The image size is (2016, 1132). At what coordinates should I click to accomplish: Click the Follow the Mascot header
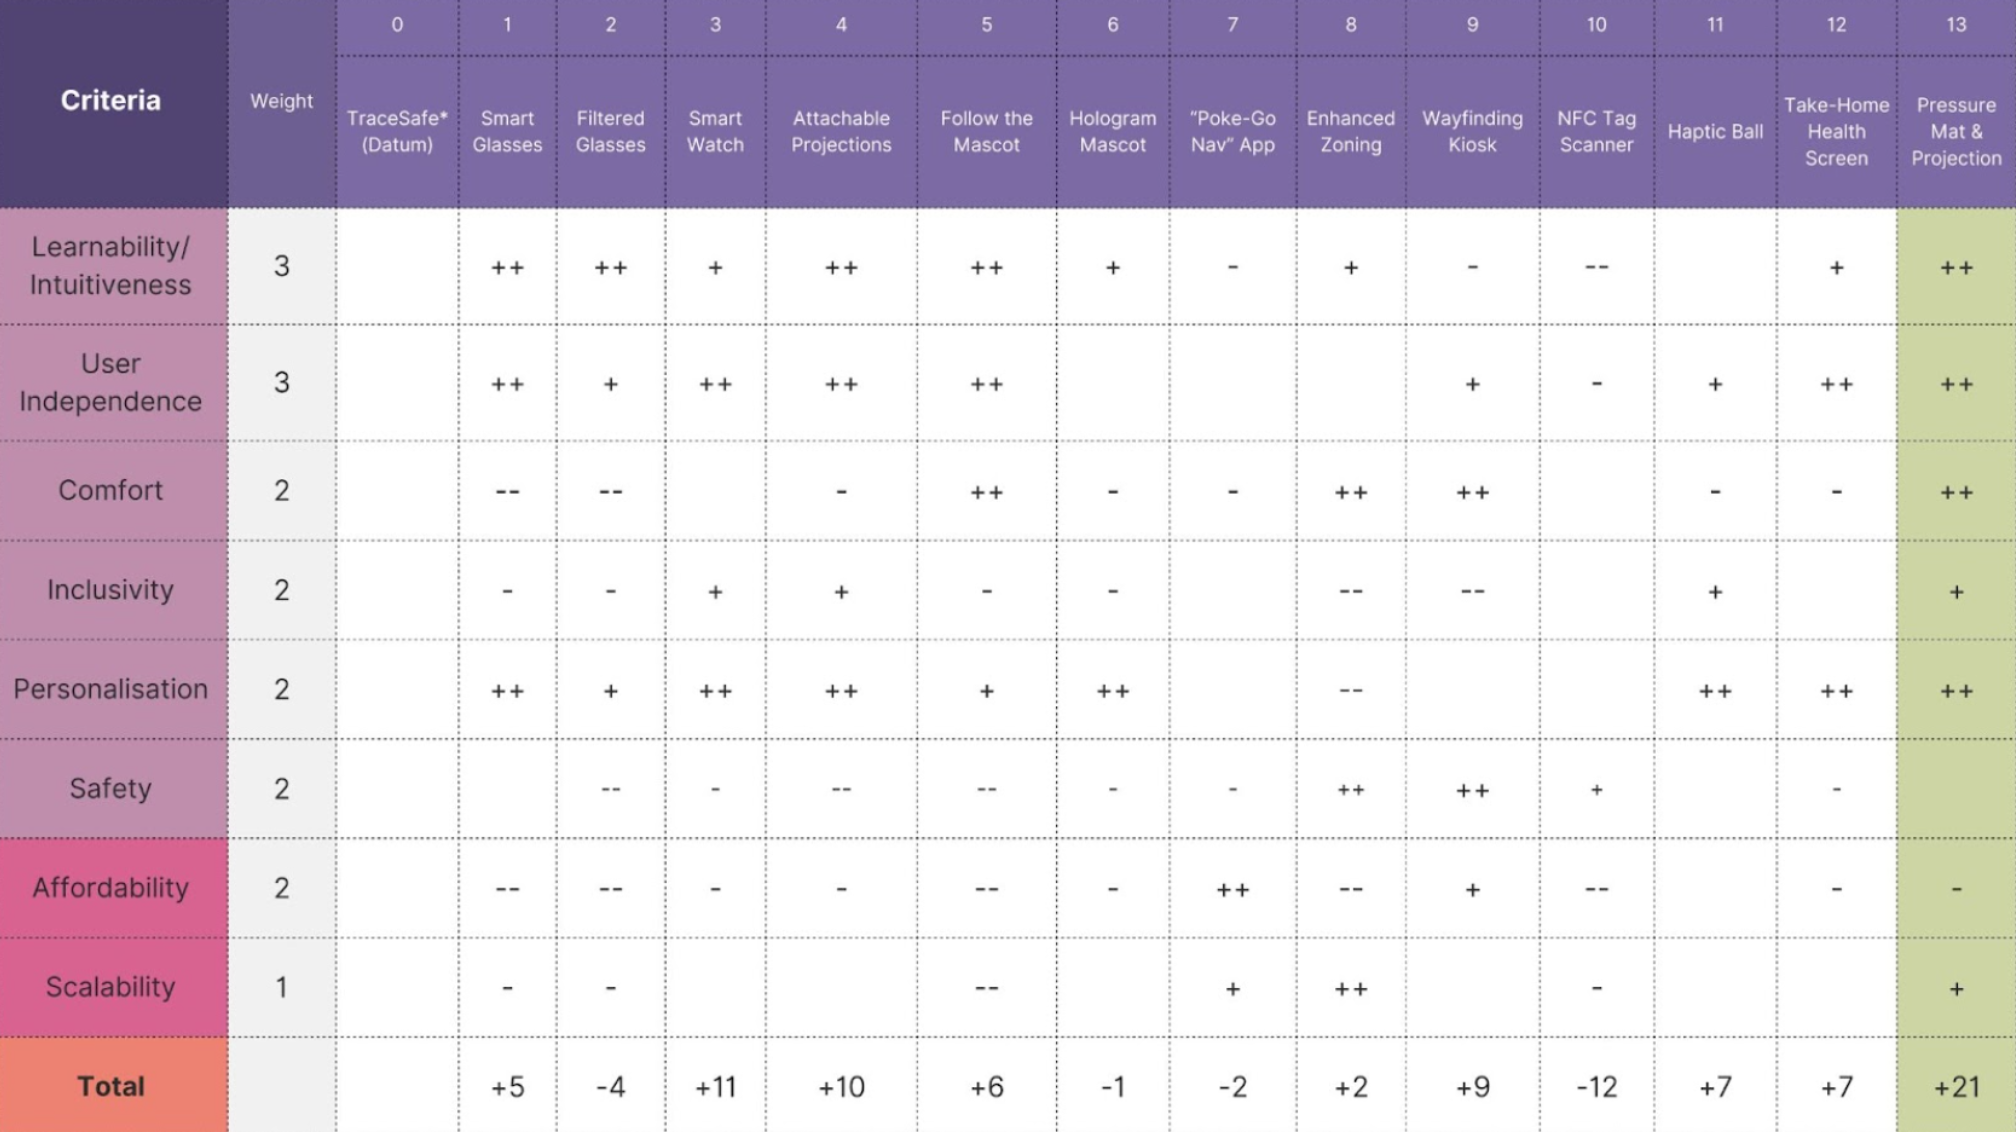coord(986,131)
